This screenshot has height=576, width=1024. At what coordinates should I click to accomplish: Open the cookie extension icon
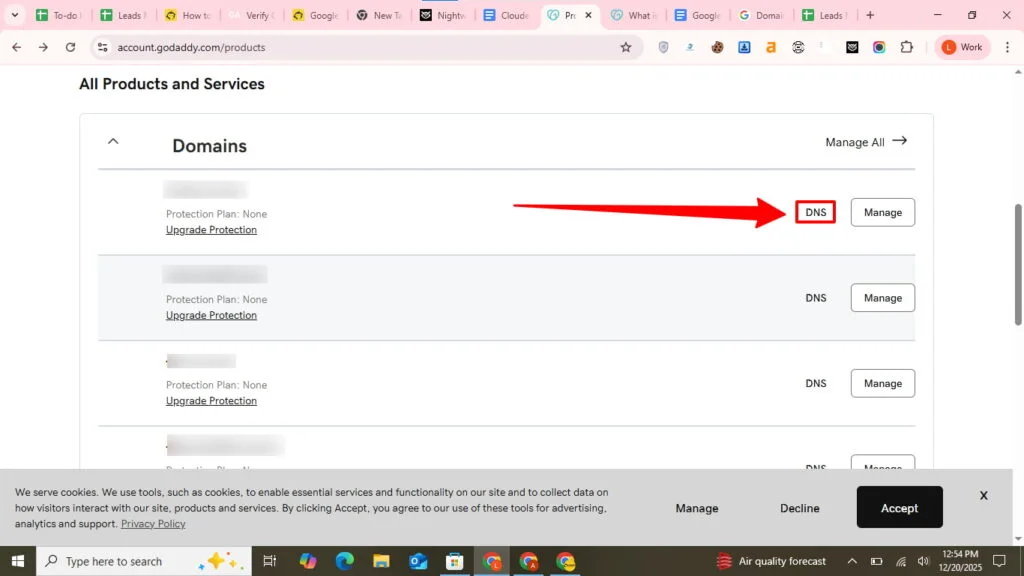point(717,47)
